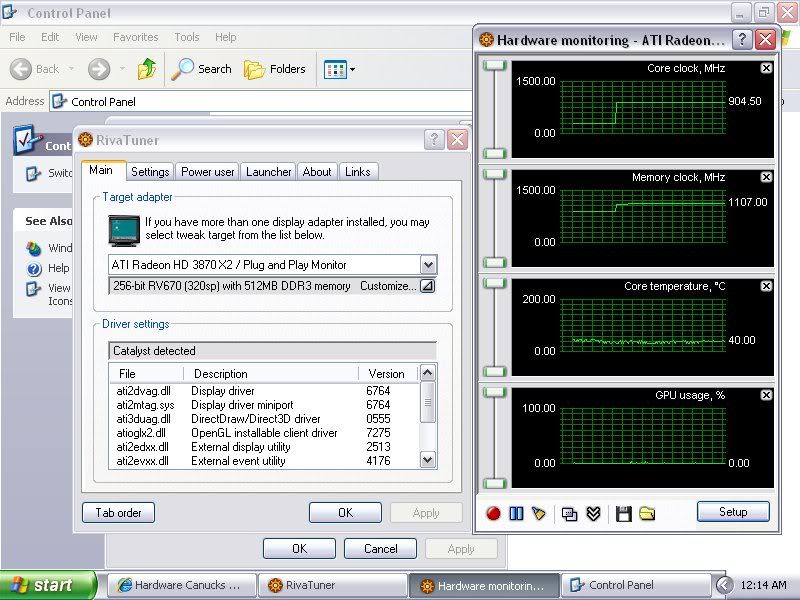Click the overlapping windows icon in monitoring toolbar
This screenshot has width=800, height=600.
pyautogui.click(x=569, y=514)
